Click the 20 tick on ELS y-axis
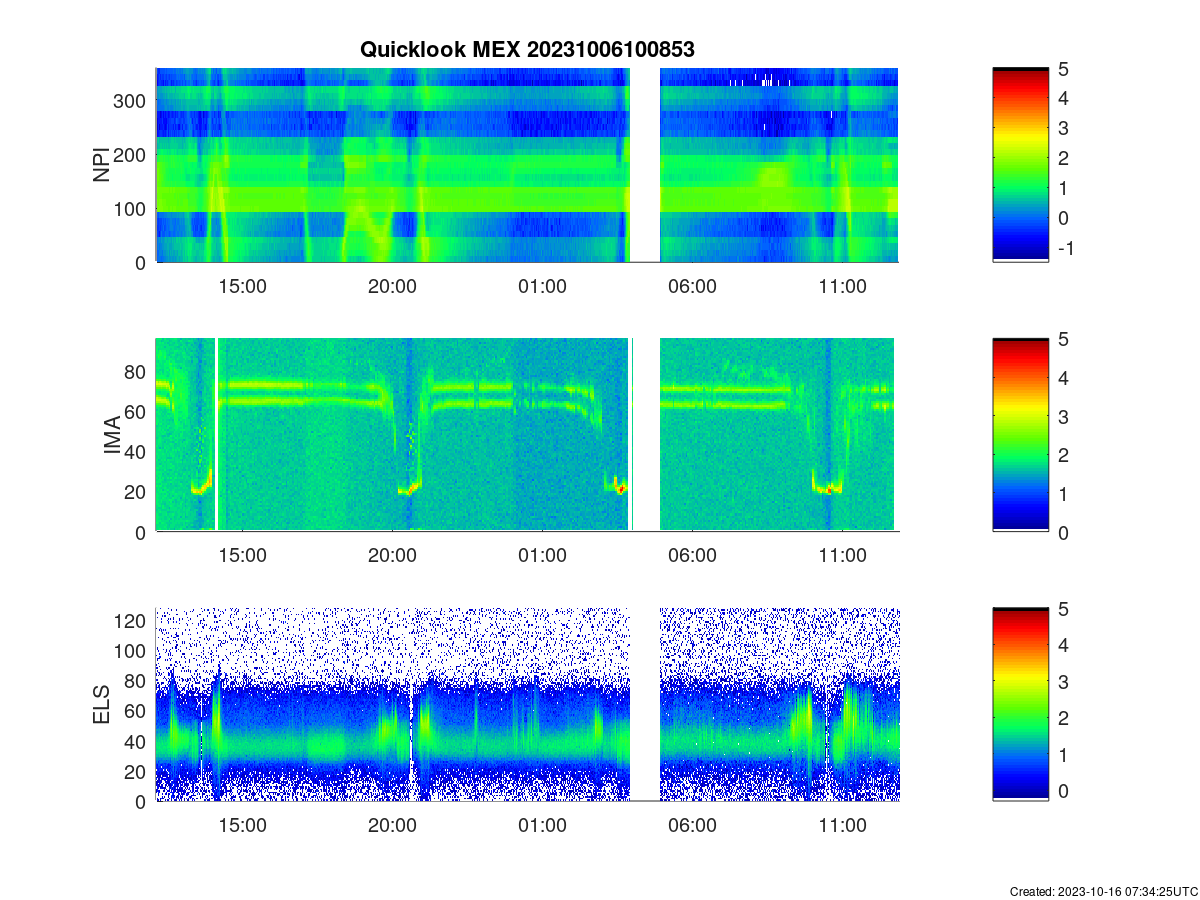Image resolution: width=1200 pixels, height=900 pixels. [x=136, y=771]
